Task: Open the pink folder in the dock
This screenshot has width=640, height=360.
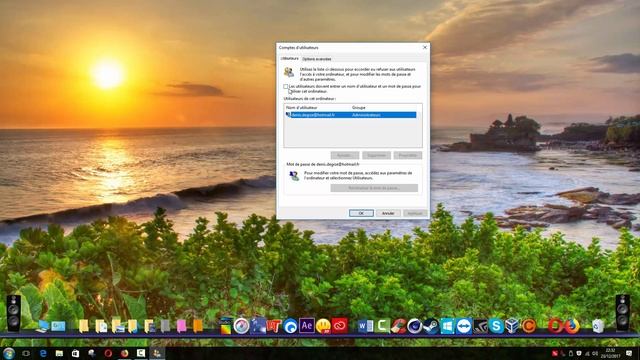Action: [181, 326]
